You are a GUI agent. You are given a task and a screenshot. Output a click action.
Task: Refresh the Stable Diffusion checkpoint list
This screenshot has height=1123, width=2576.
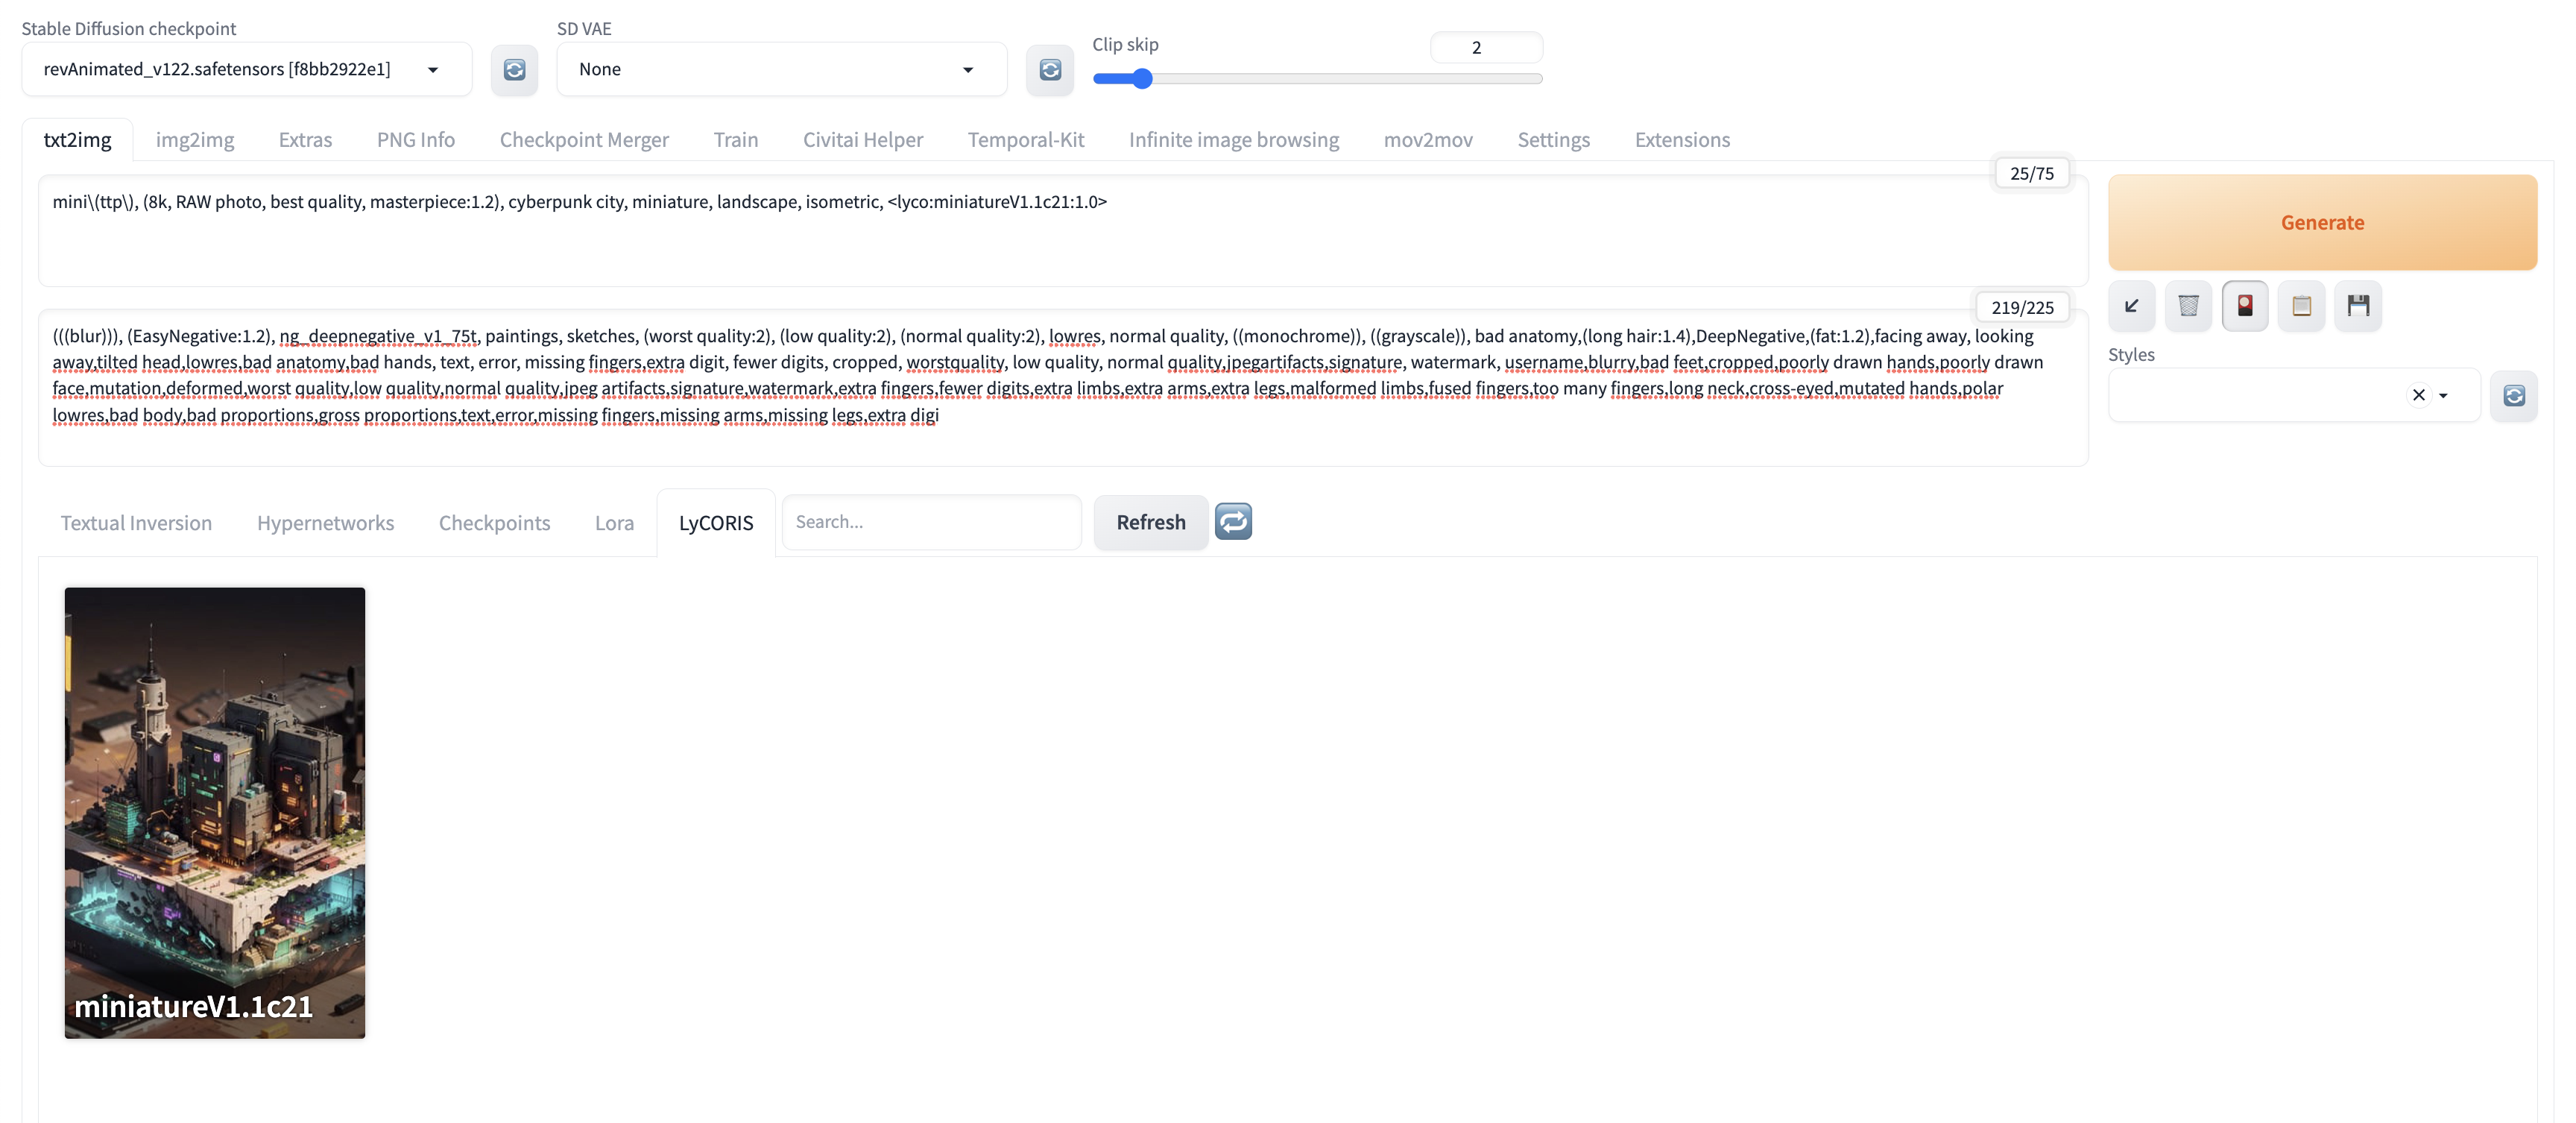click(514, 69)
